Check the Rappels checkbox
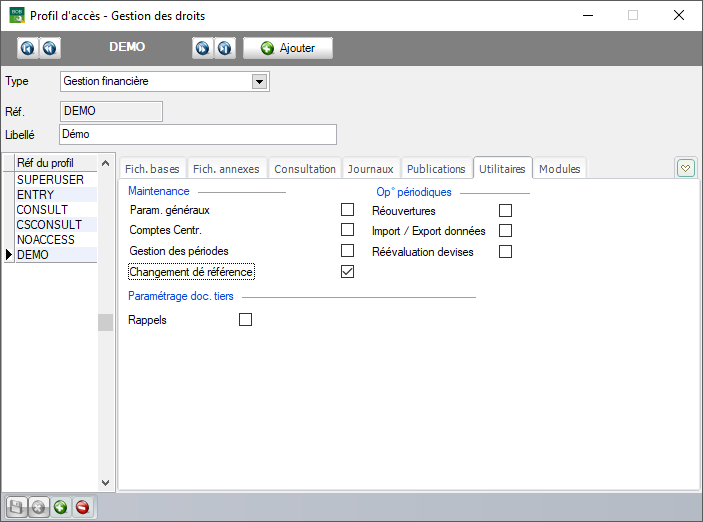Image resolution: width=703 pixels, height=522 pixels. click(x=245, y=320)
